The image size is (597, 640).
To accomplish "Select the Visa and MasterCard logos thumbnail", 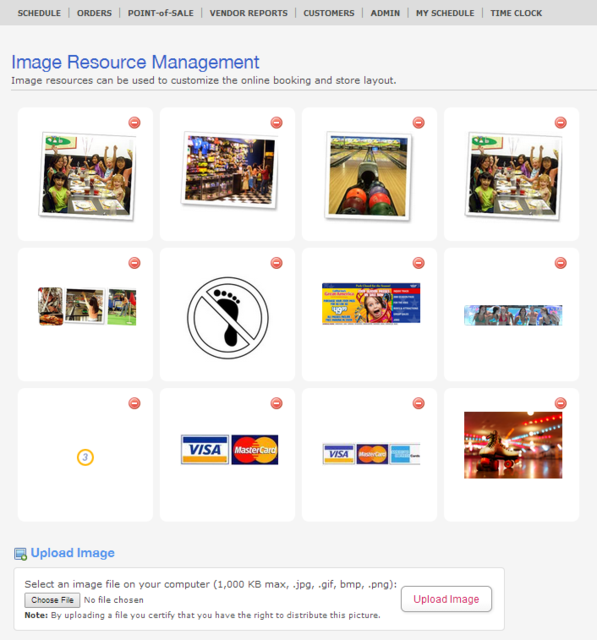I will [230, 449].
